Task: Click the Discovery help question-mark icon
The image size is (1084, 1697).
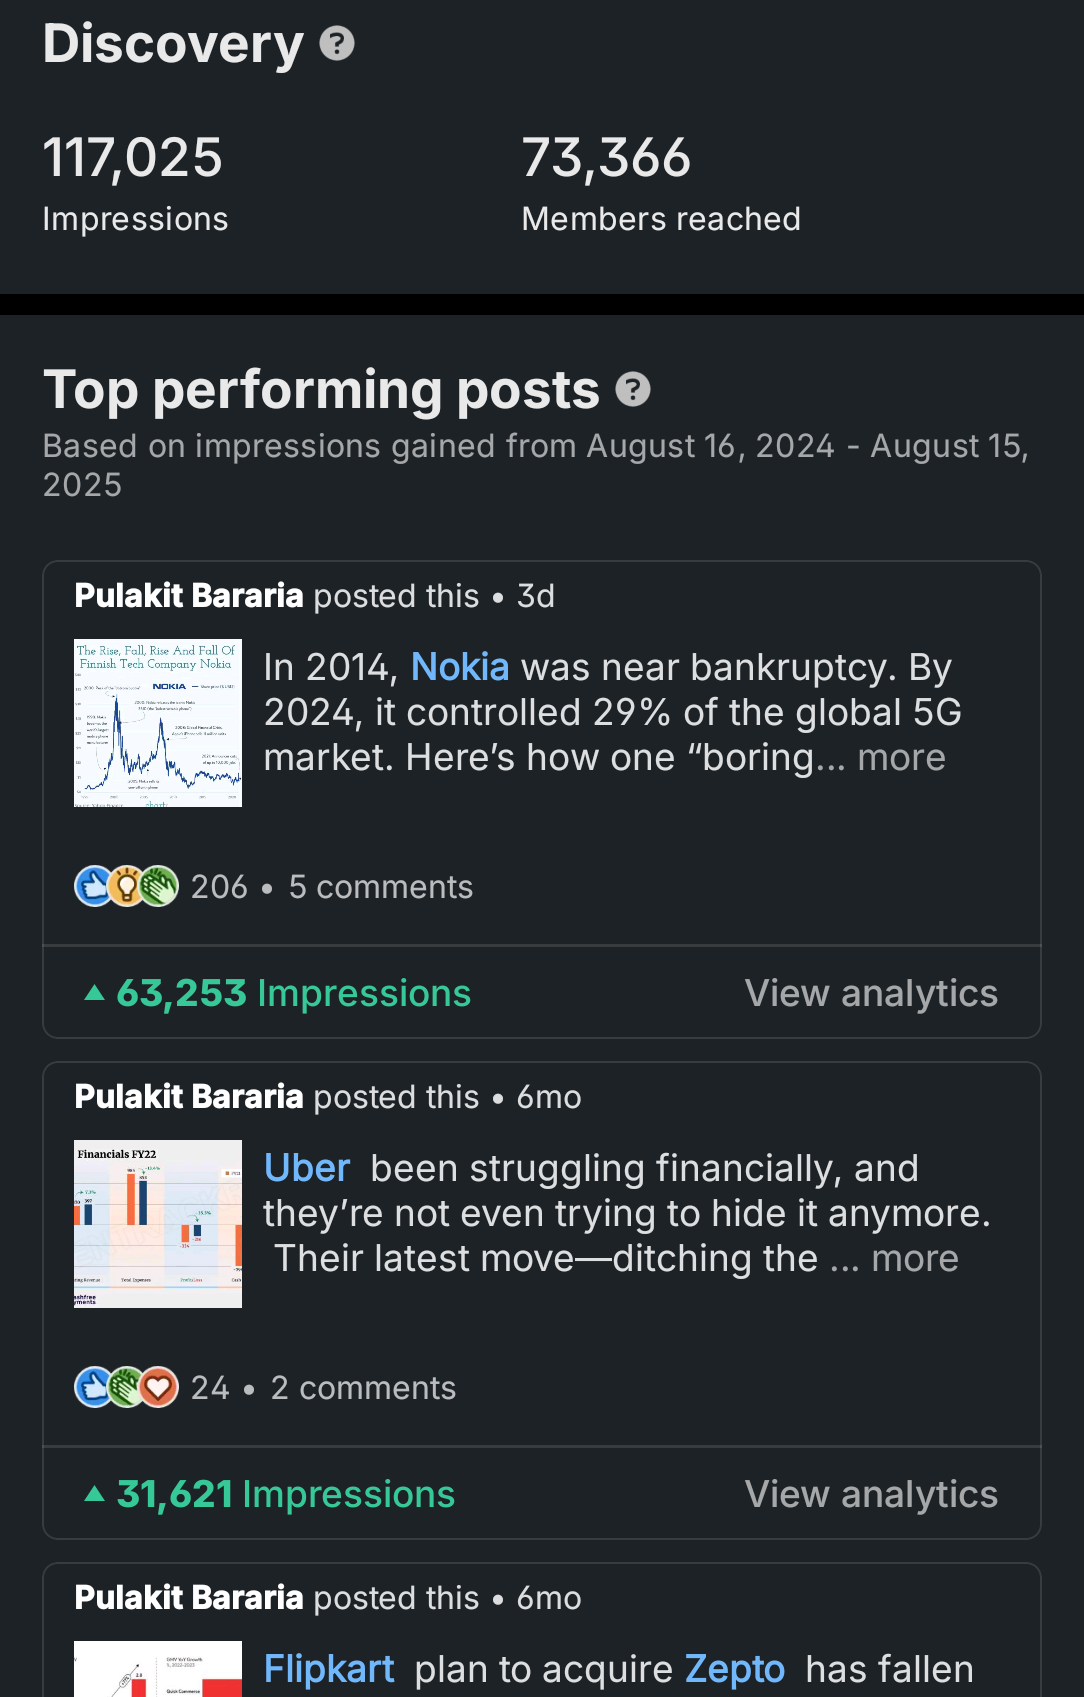Action: pyautogui.click(x=337, y=44)
